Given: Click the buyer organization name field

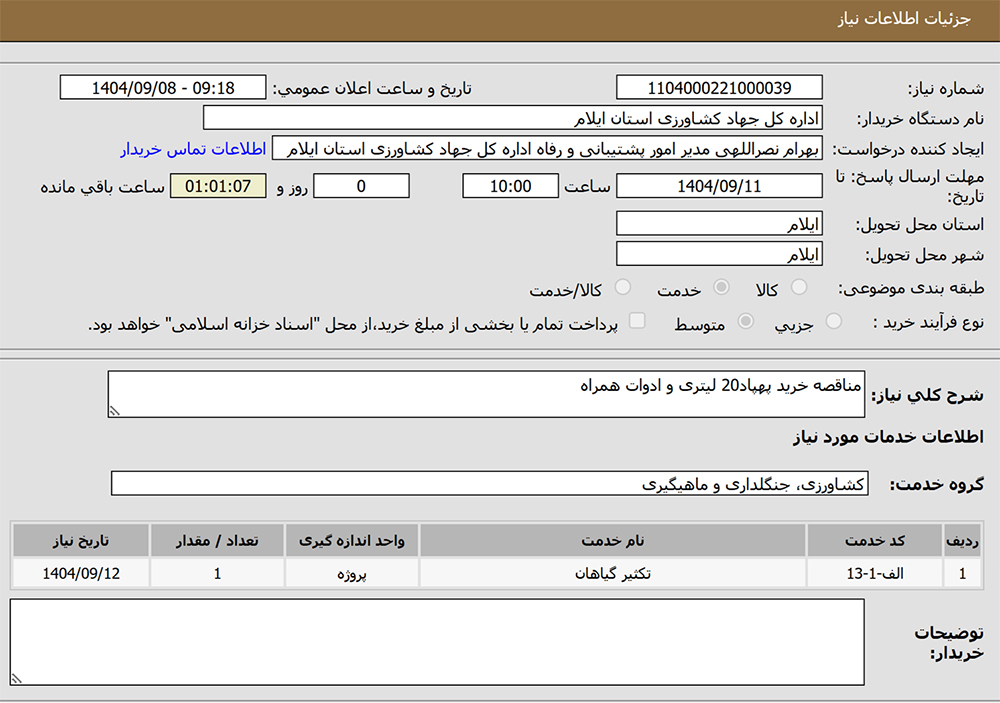Looking at the screenshot, I should pos(513,119).
